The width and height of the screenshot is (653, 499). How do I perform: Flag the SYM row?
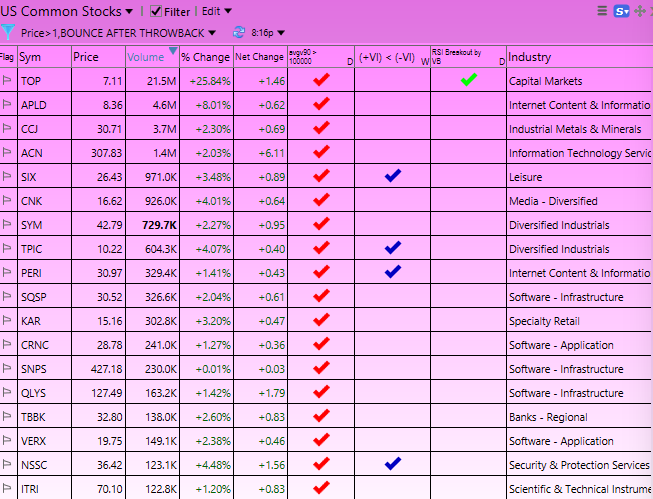(x=7, y=224)
